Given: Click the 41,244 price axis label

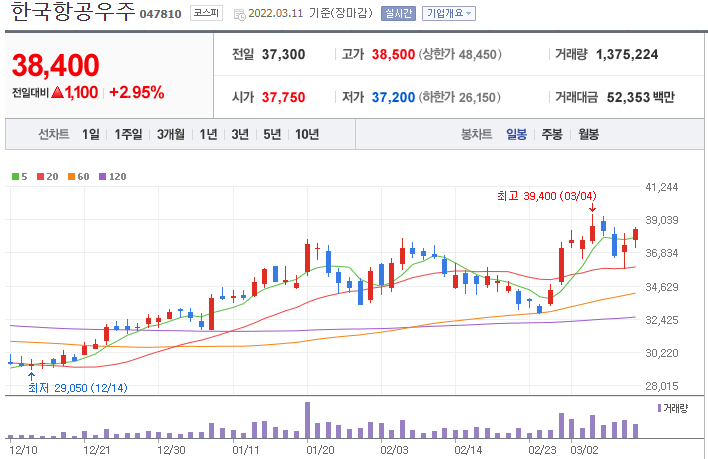Looking at the screenshot, I should click(661, 187).
